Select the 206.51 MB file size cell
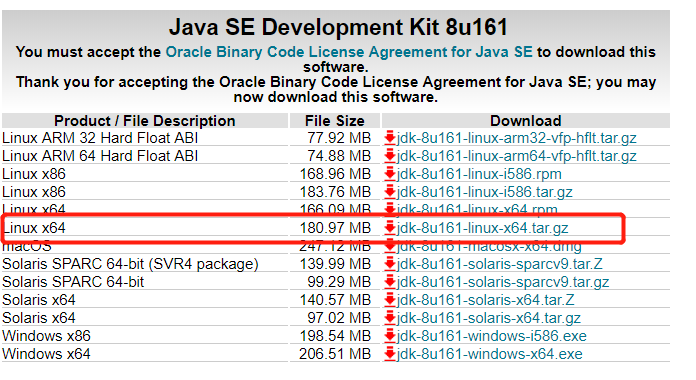The height and width of the screenshot is (380, 696). [x=335, y=354]
